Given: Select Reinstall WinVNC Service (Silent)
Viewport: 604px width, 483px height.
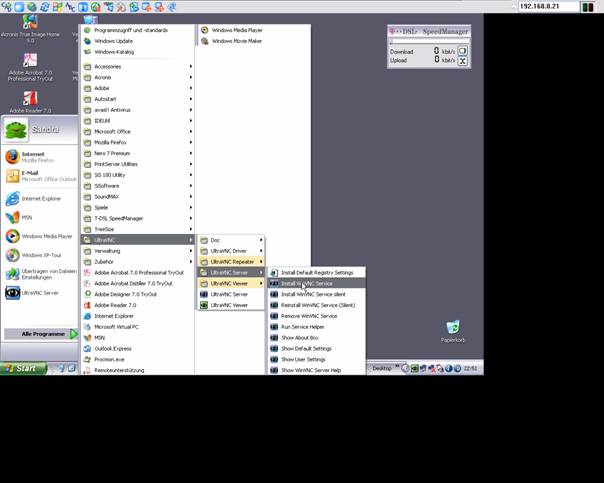Looking at the screenshot, I should pos(317,305).
